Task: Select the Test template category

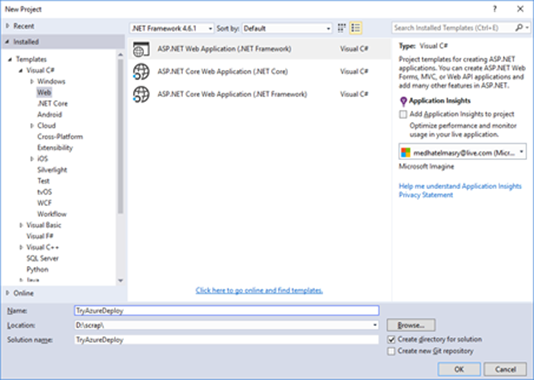Action: [43, 181]
